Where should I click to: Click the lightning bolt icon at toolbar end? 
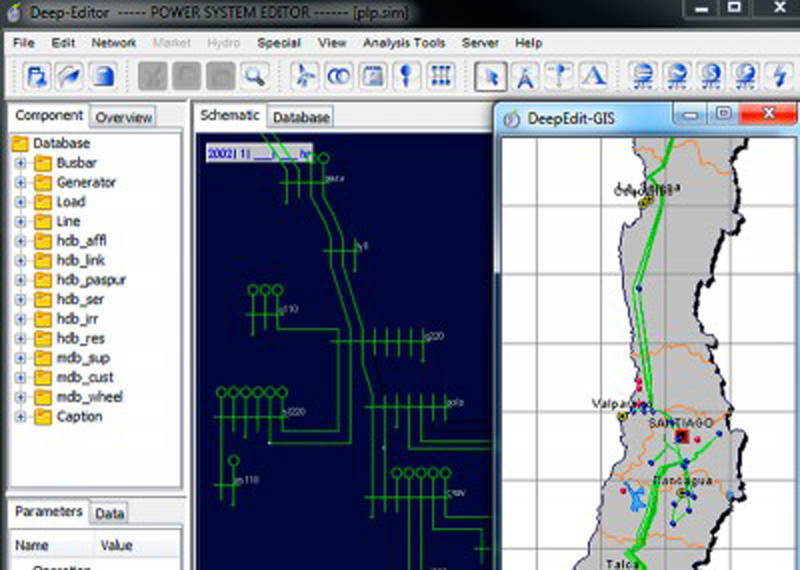point(777,76)
